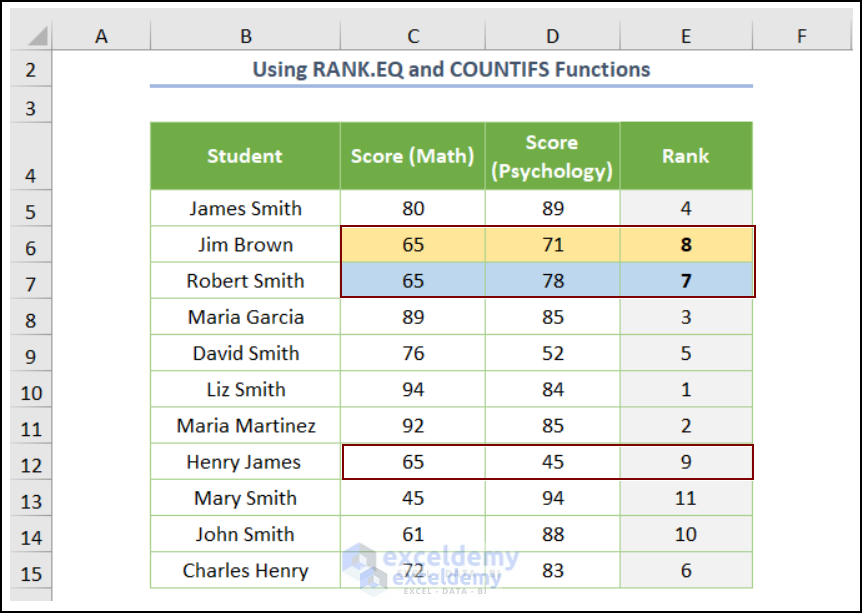This screenshot has height=613, width=862.
Task: Select row 8 header
Action: point(31,317)
